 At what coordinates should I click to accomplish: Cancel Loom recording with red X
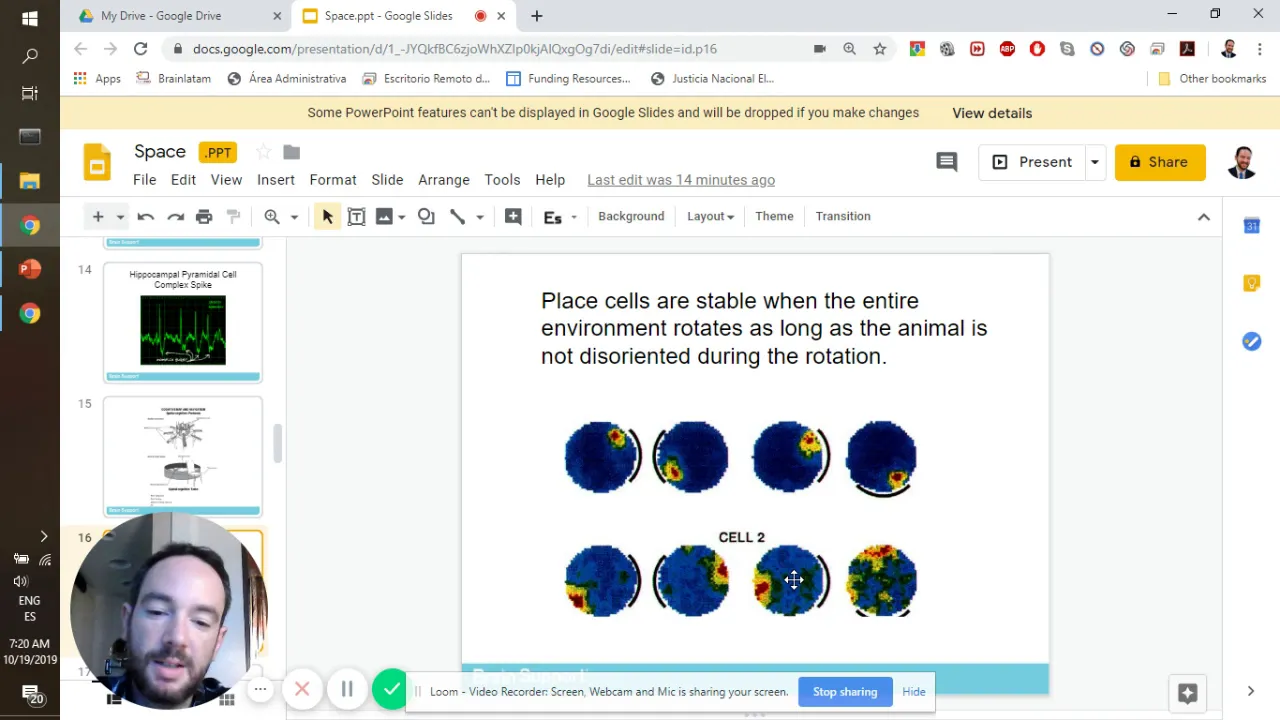302,689
